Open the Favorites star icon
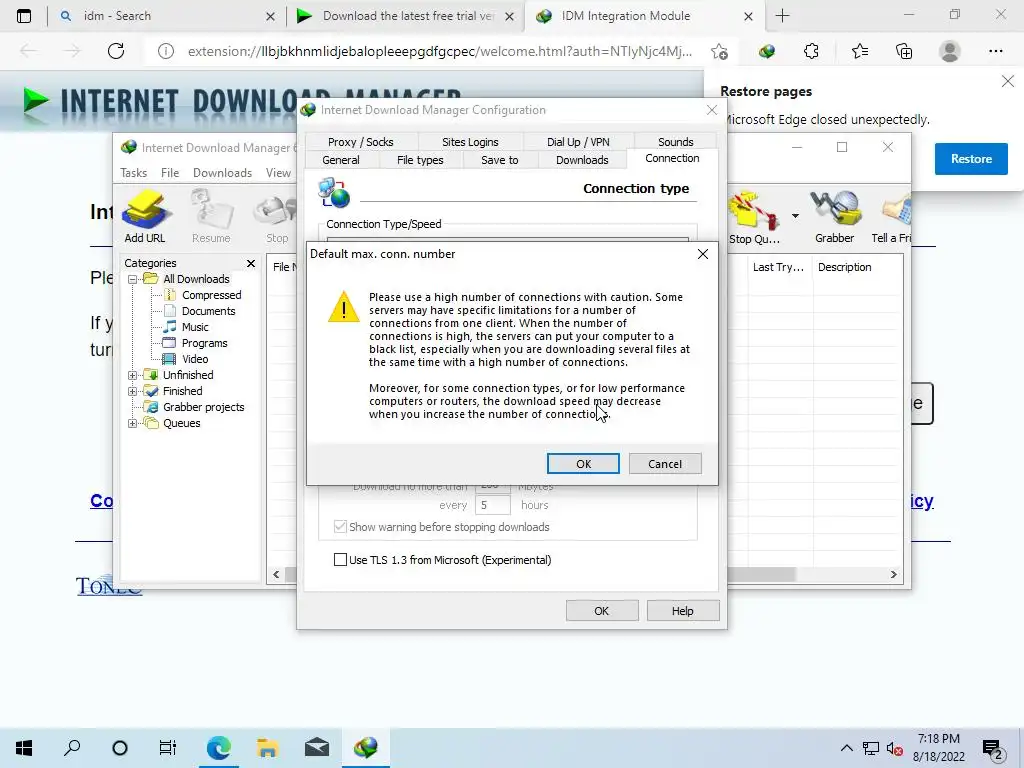This screenshot has height=768, width=1024. pos(859,51)
